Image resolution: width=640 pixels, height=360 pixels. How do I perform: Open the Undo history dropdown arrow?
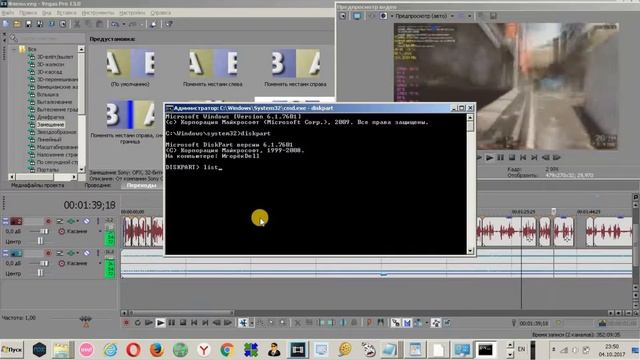coord(123,24)
